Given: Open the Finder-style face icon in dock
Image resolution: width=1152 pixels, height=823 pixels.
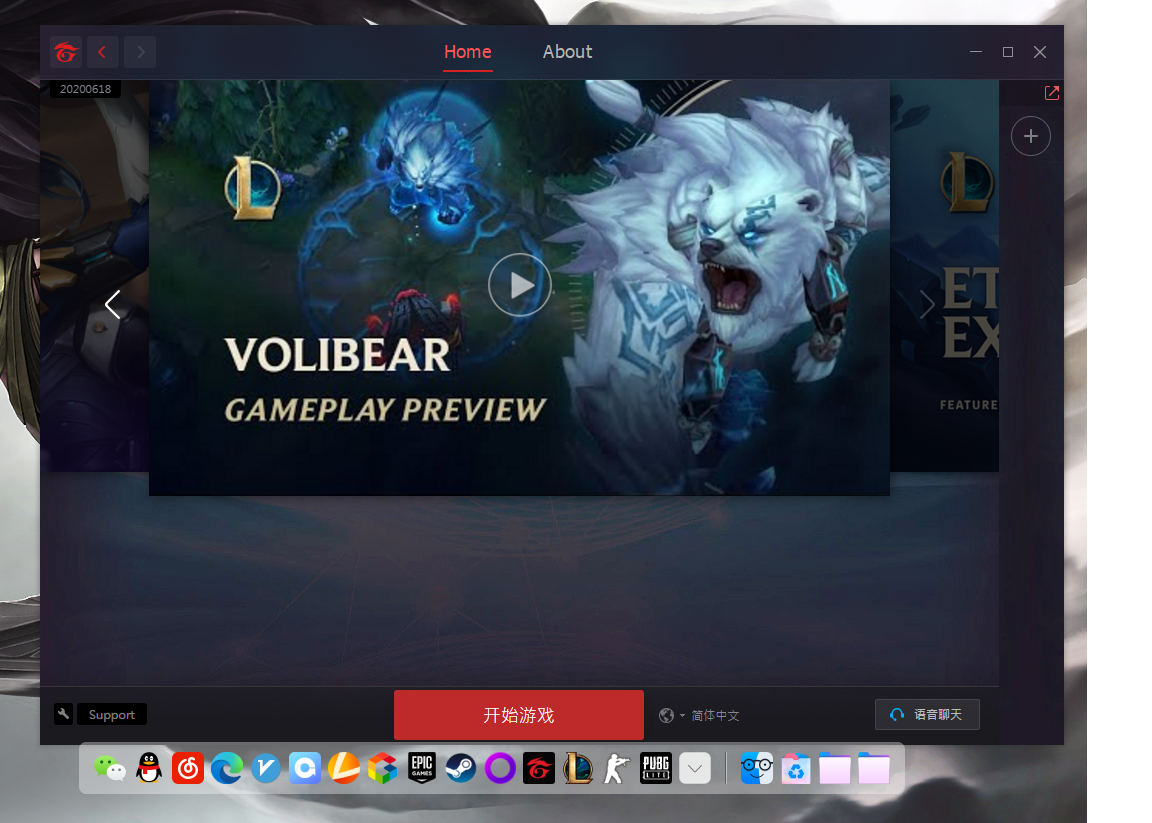Looking at the screenshot, I should (756, 769).
